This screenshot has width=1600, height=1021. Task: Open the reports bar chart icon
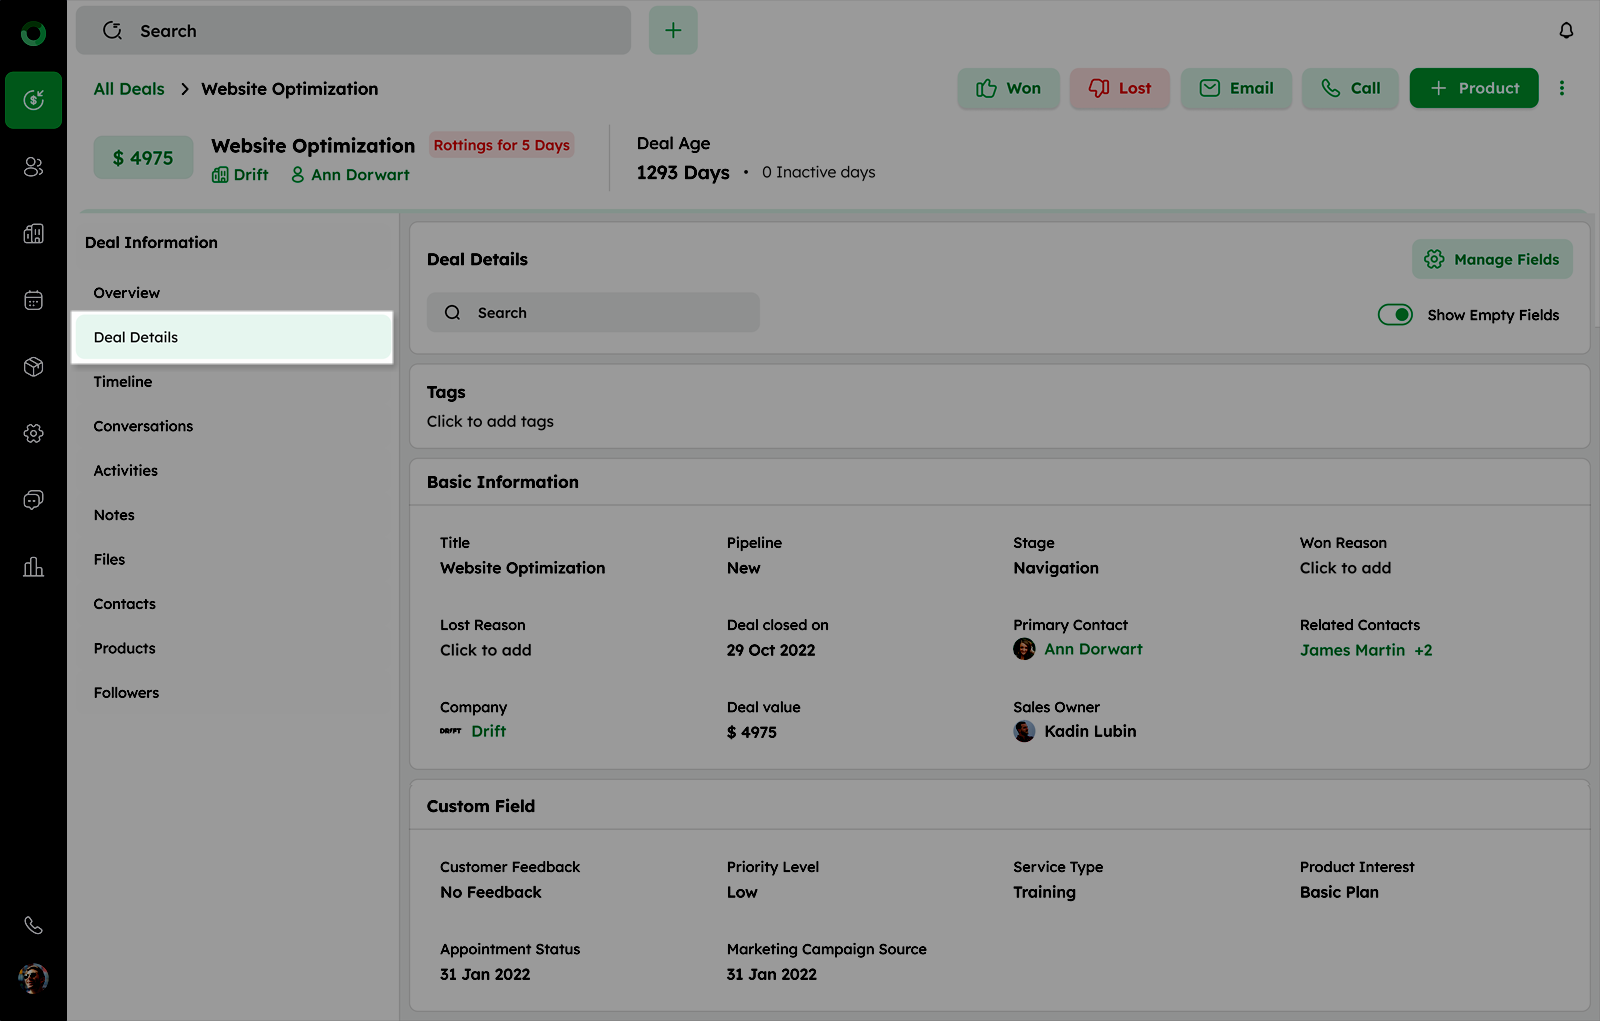point(33,567)
